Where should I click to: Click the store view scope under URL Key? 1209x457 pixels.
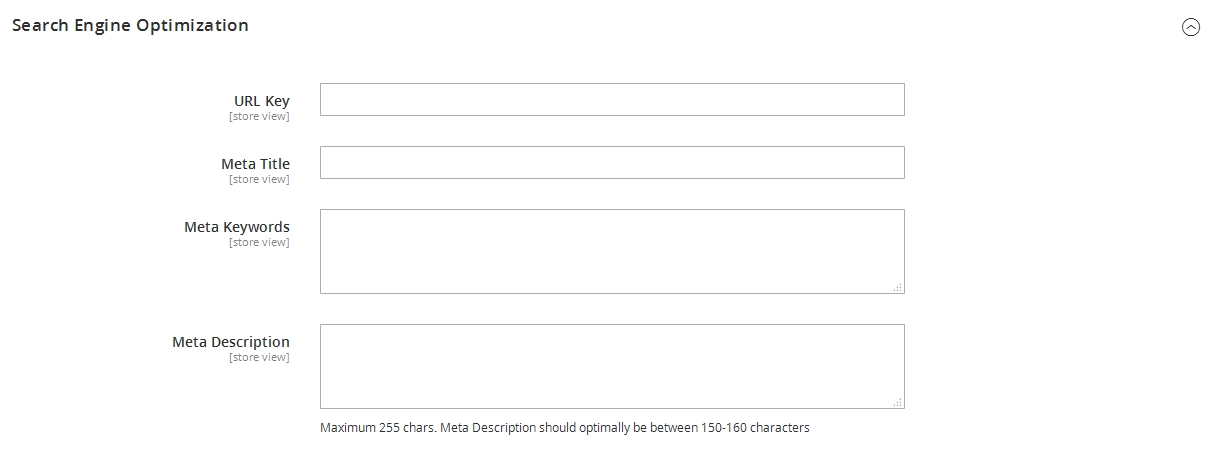pyautogui.click(x=259, y=117)
